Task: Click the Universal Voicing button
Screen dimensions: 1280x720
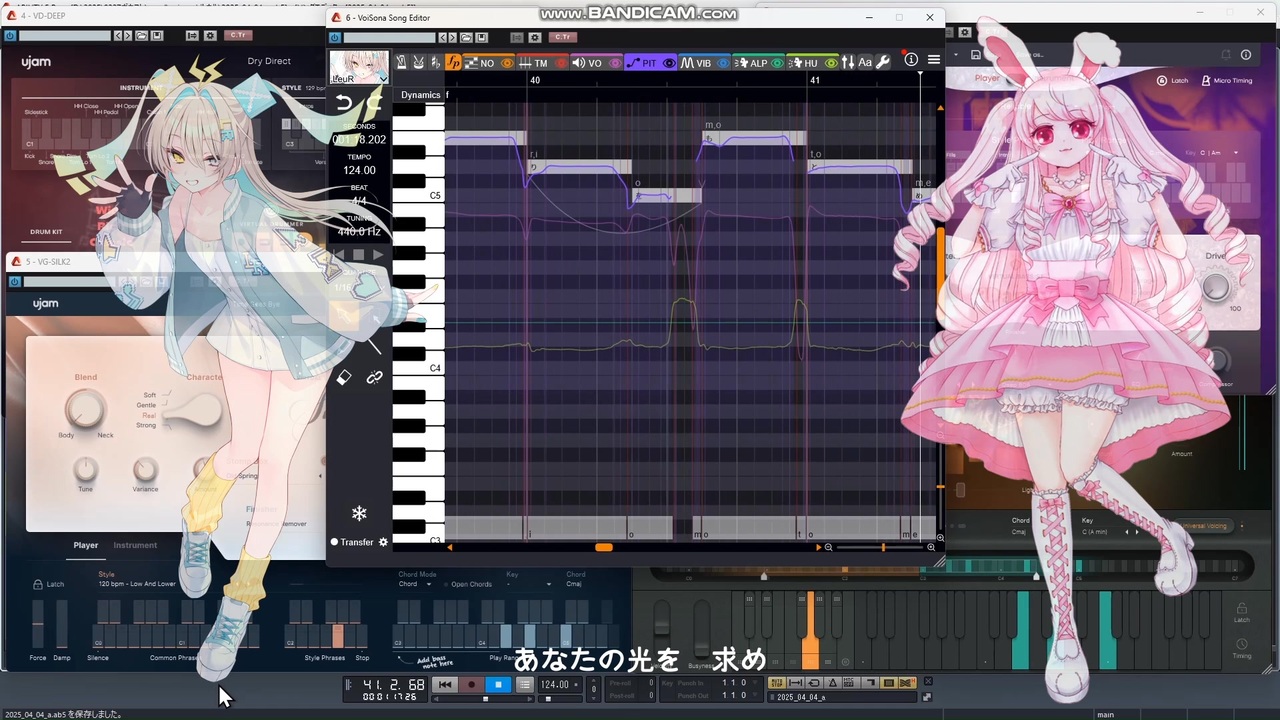Action: (1205, 526)
